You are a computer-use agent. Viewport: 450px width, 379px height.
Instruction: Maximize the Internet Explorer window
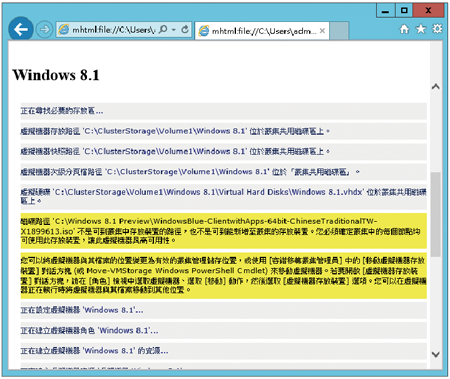coord(404,11)
